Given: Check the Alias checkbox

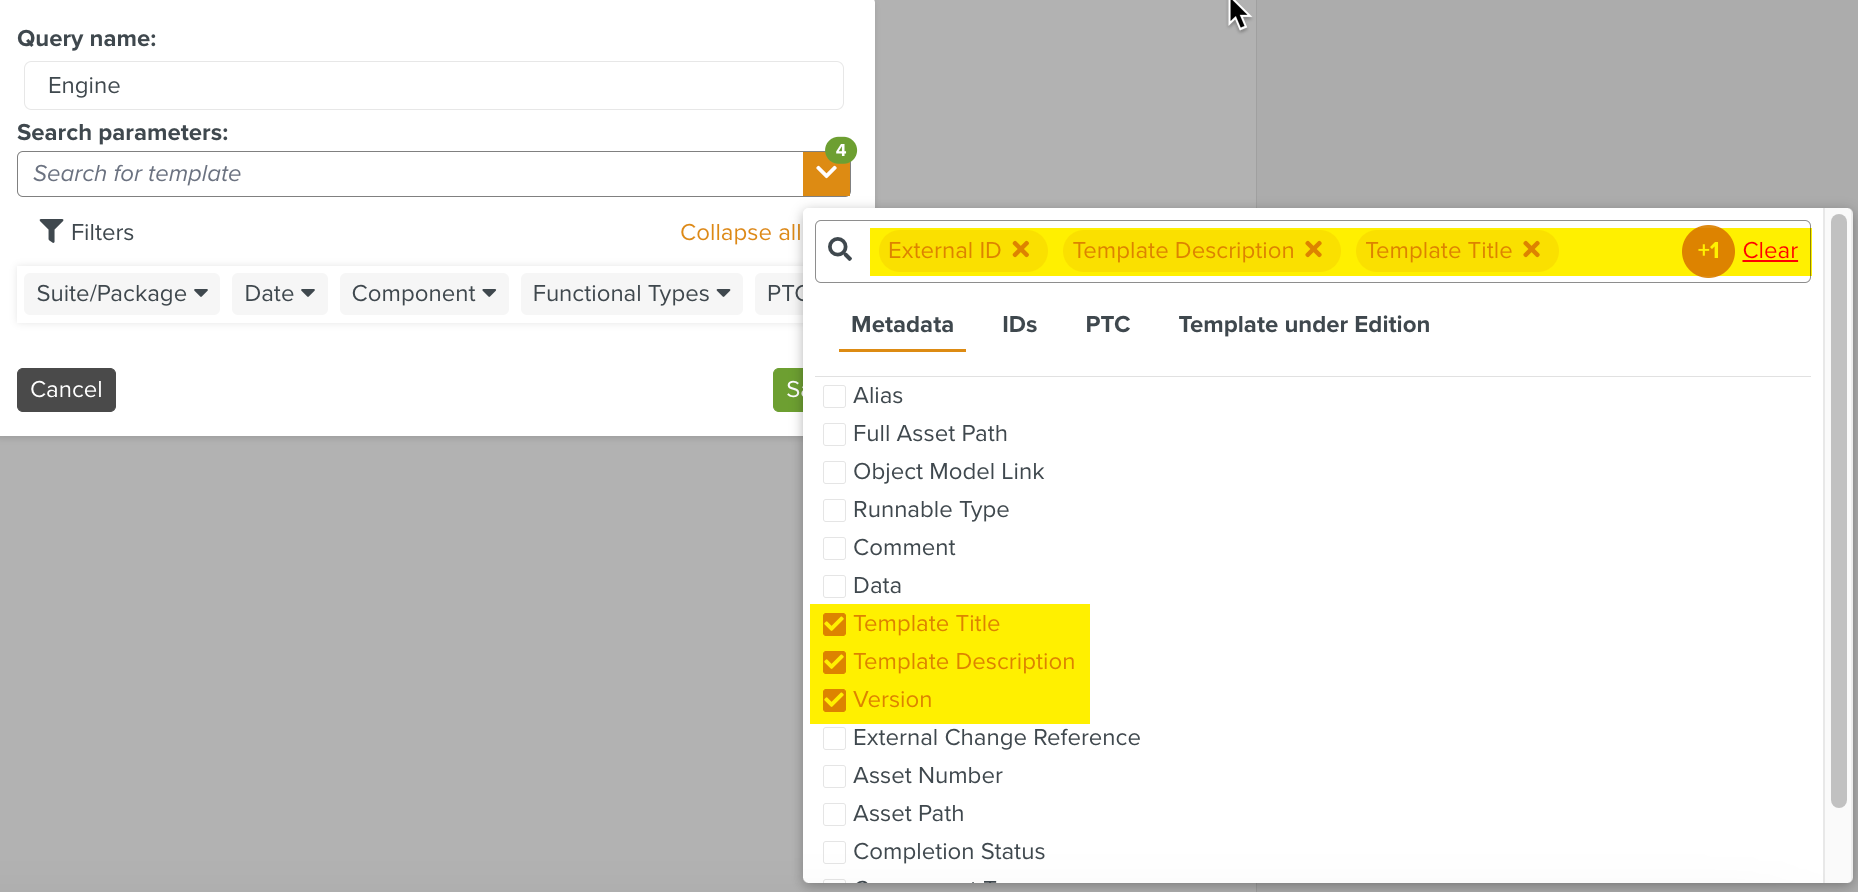Looking at the screenshot, I should coord(834,396).
